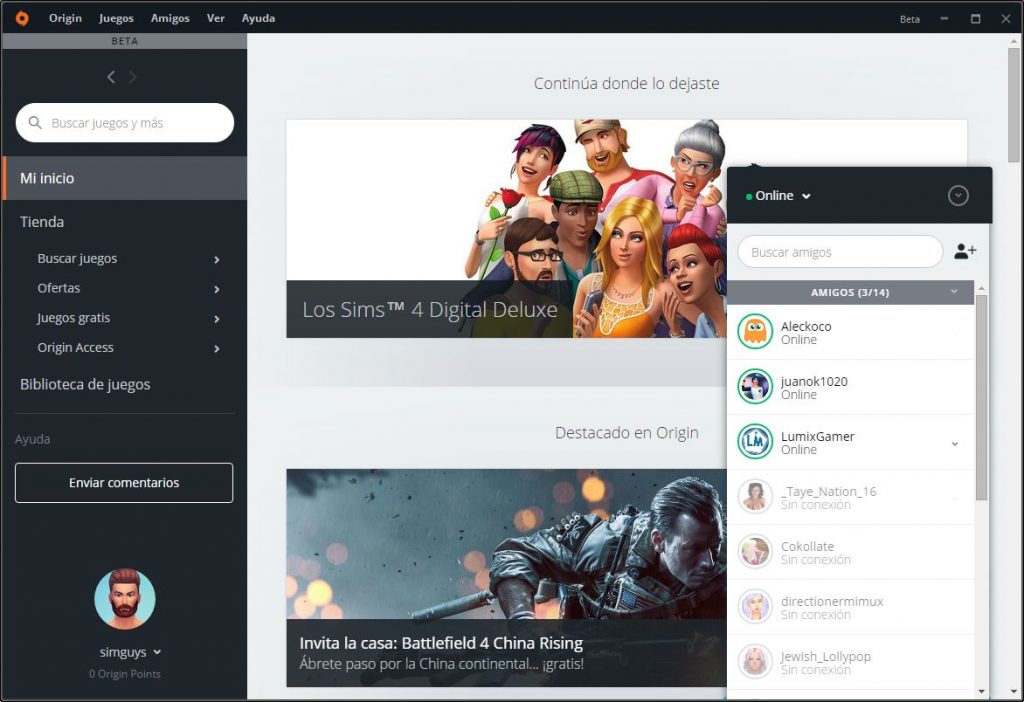This screenshot has height=702, width=1024.
Task: Collapse friends panel with circled chevron
Action: (x=958, y=196)
